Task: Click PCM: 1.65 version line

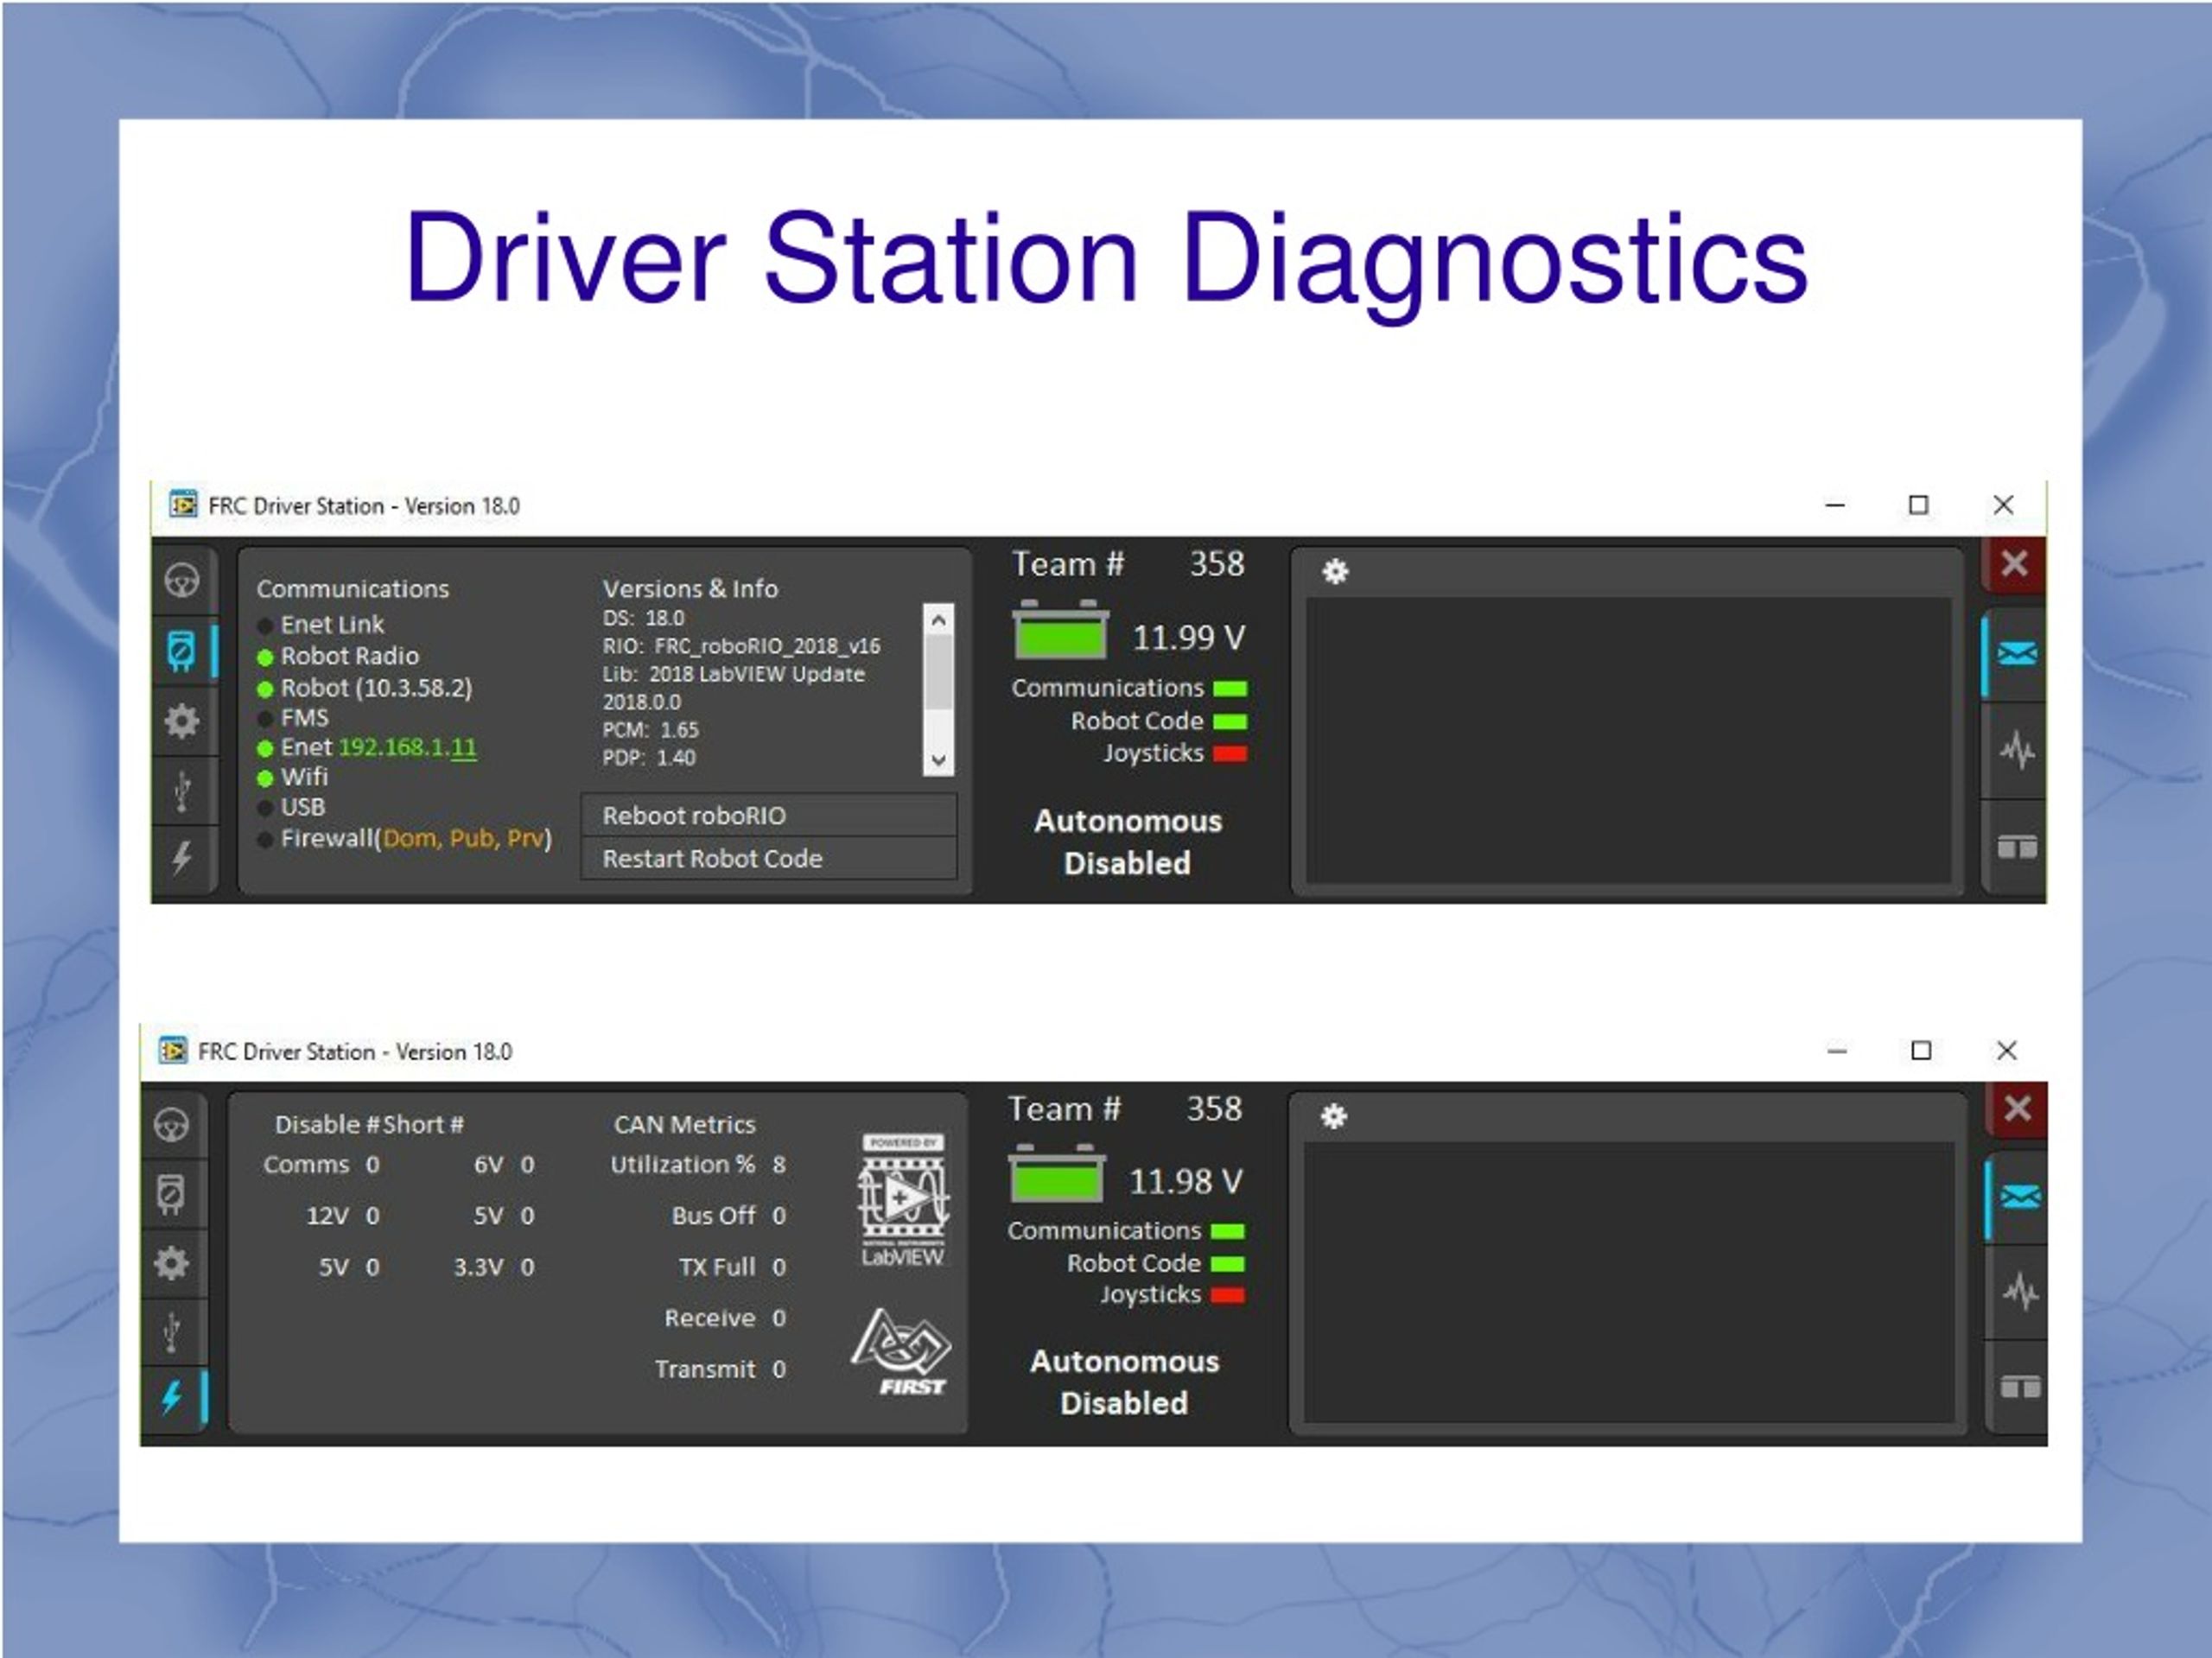Action: tap(651, 730)
